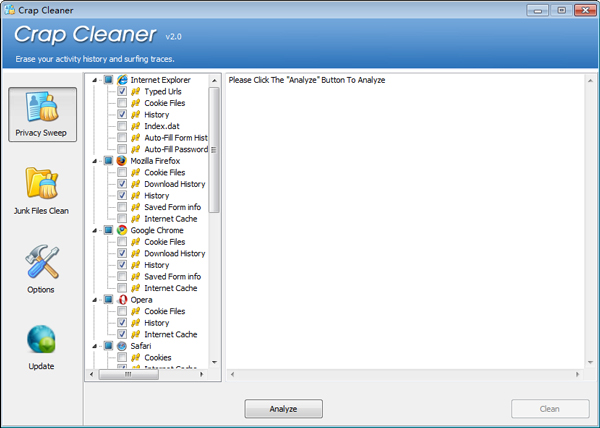The image size is (600, 428).
Task: Click the Please Click The Analyze message
Action: tap(307, 80)
